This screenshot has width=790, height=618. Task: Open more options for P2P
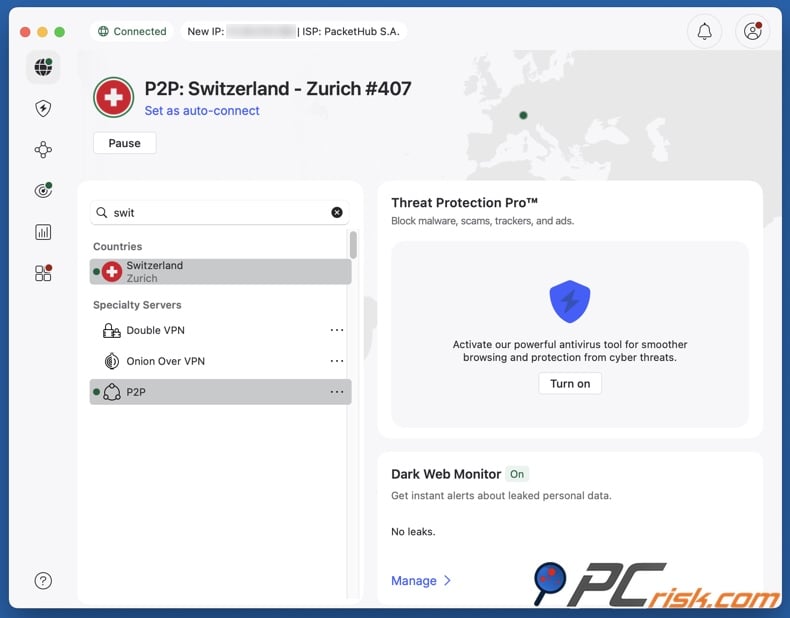[x=337, y=392]
